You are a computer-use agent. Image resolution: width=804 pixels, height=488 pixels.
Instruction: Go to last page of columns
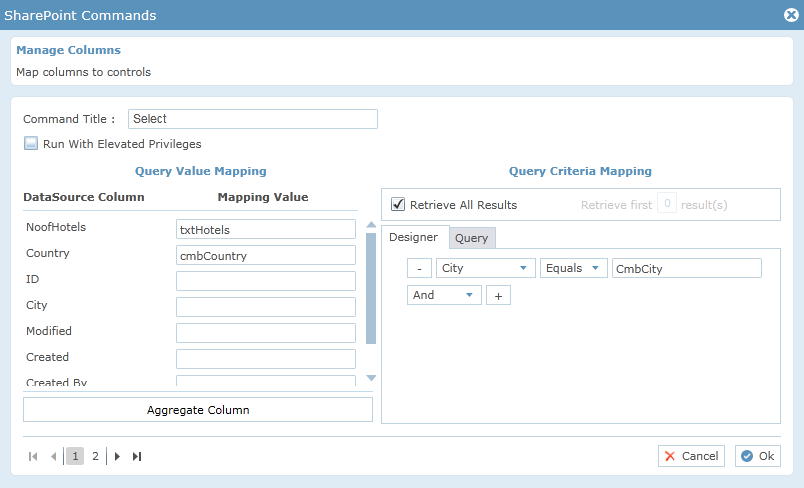pyautogui.click(x=137, y=456)
